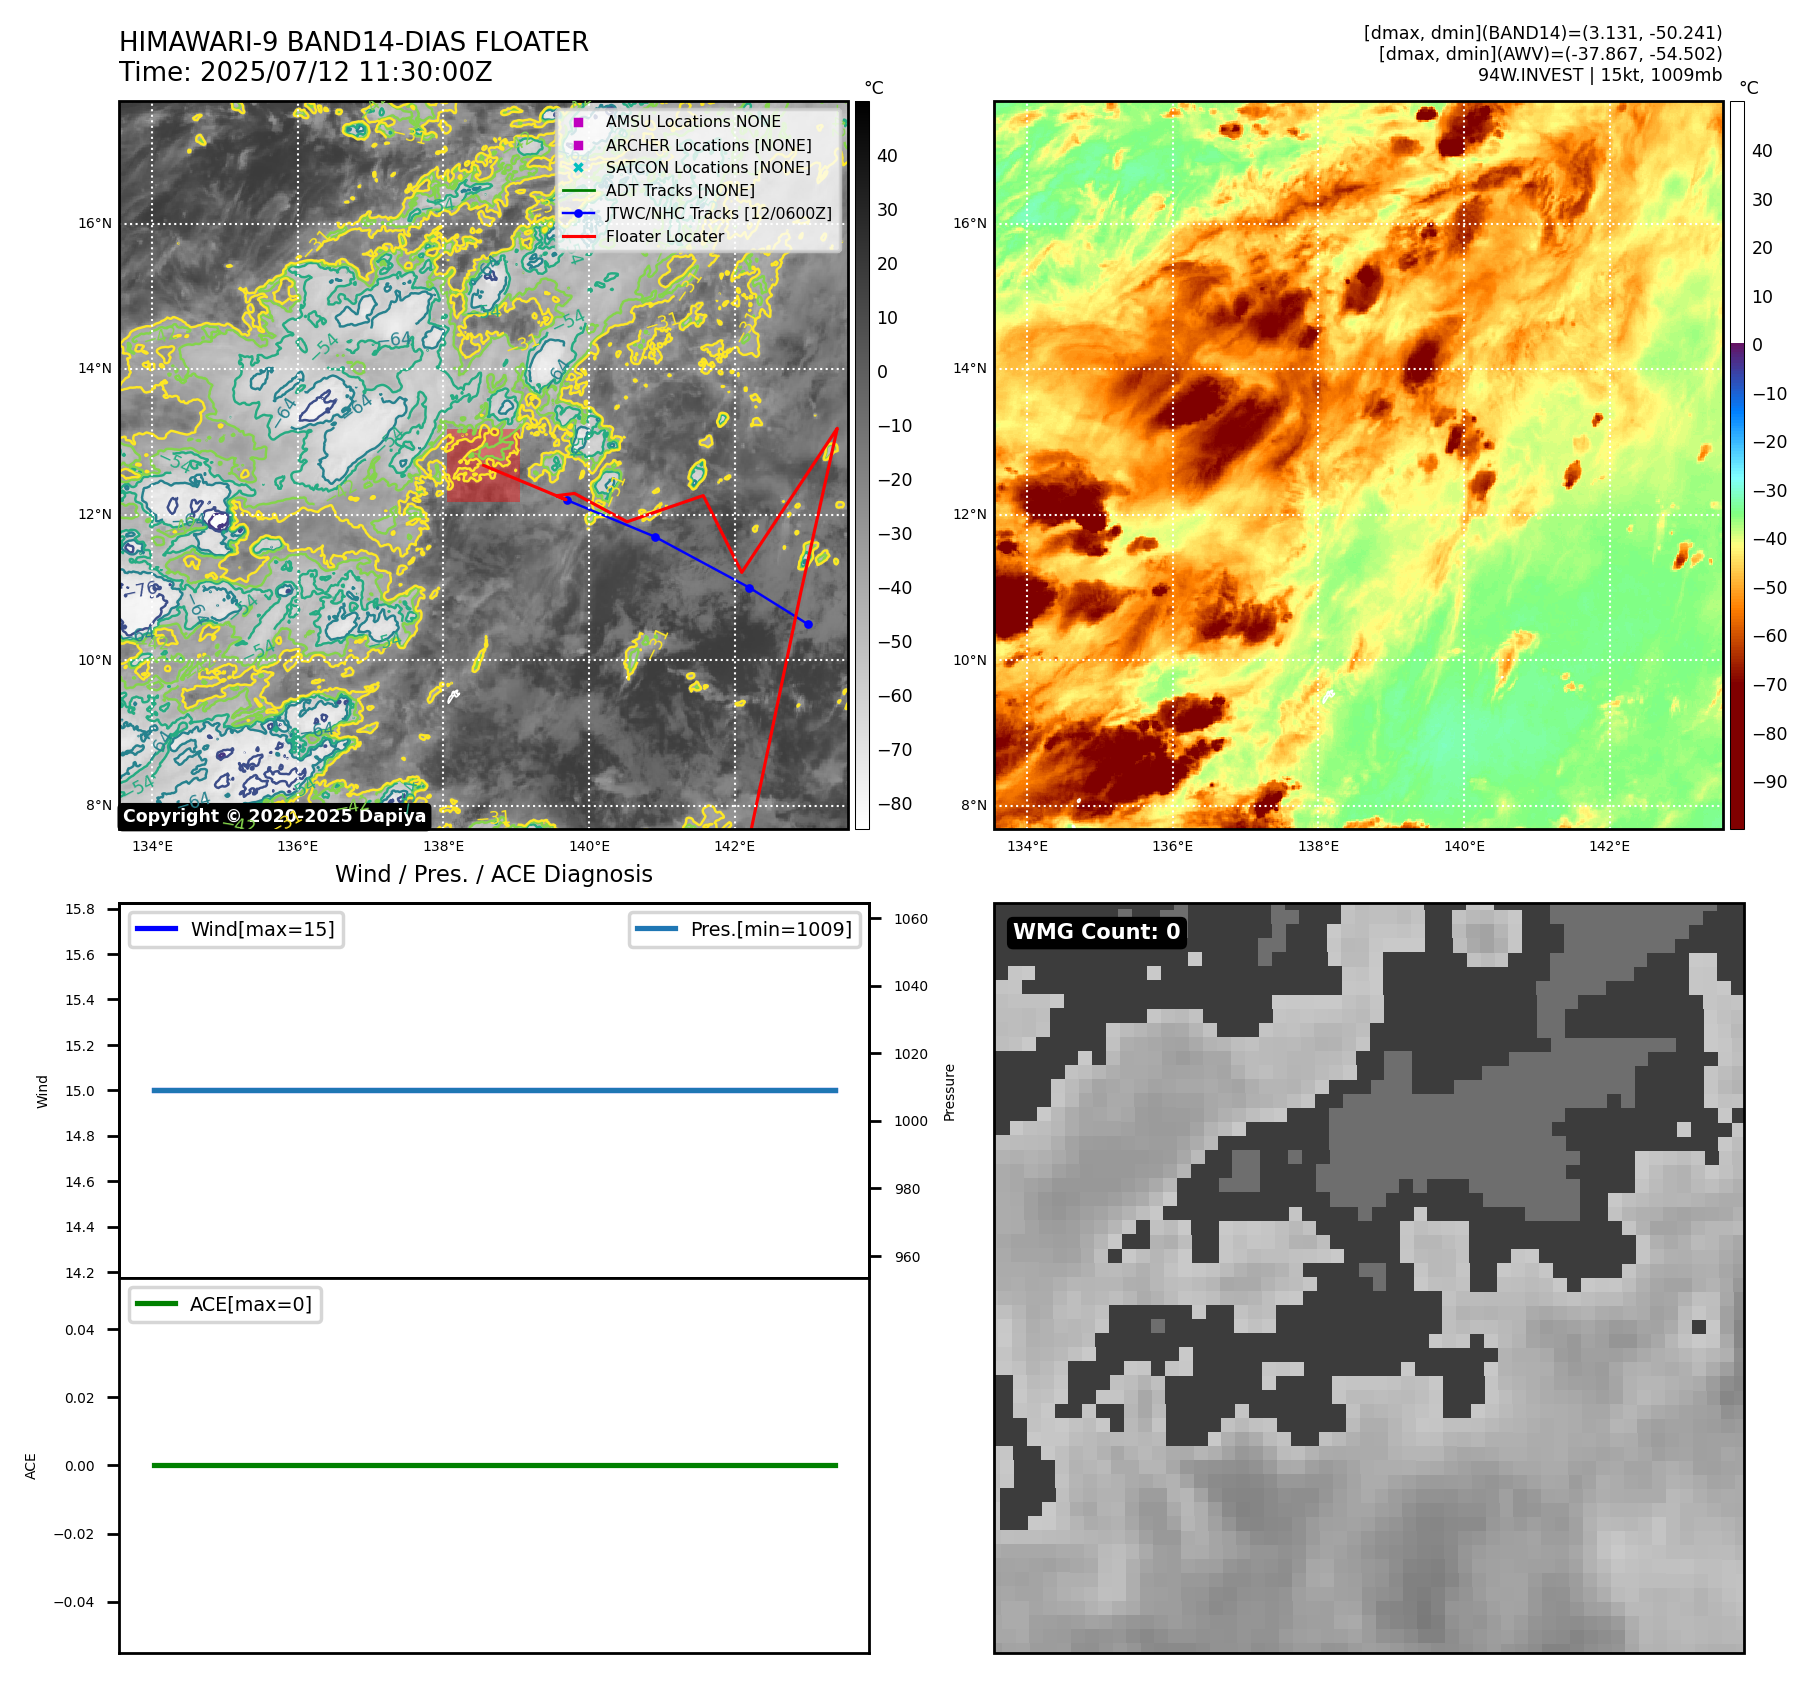Image resolution: width=1813 pixels, height=1690 pixels.
Task: Click '16°N' label on grayscale IR map
Action: coord(95,223)
